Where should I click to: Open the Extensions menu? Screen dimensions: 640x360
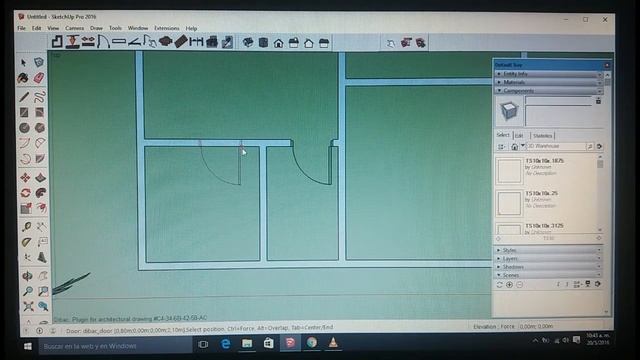pyautogui.click(x=167, y=28)
